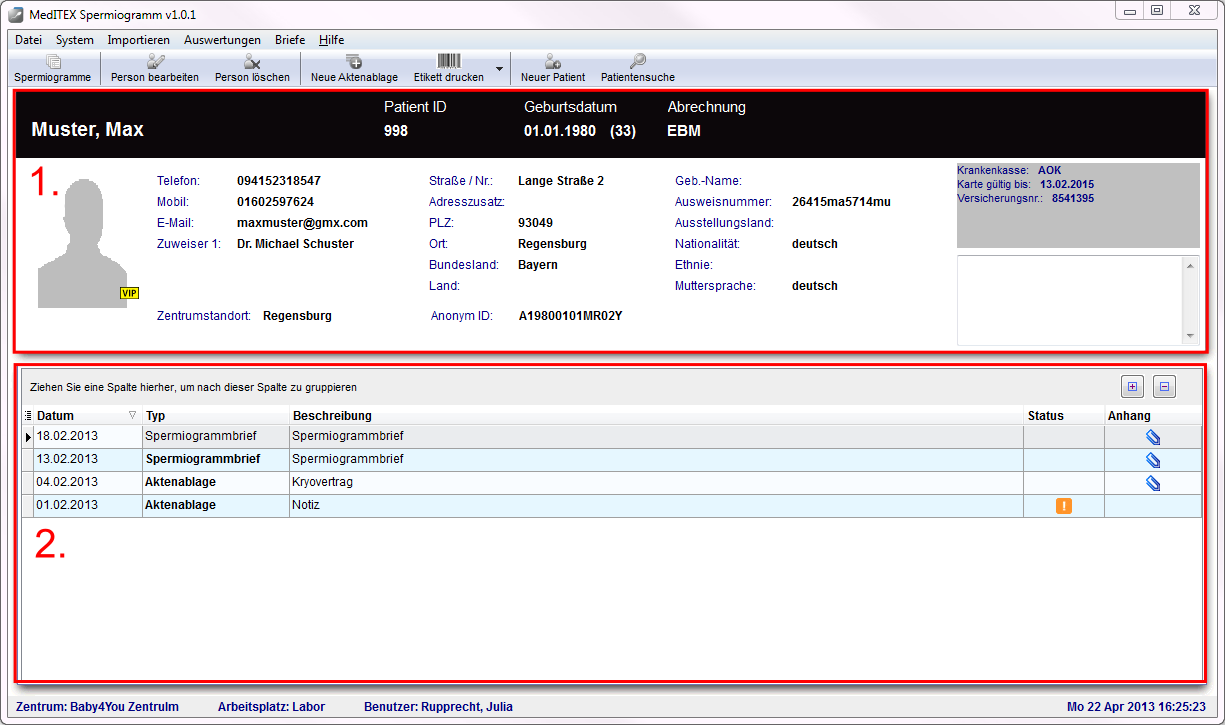The width and height of the screenshot is (1225, 725).
Task: Click the notes box scrollbar up arrow
Action: pyautogui.click(x=1190, y=266)
